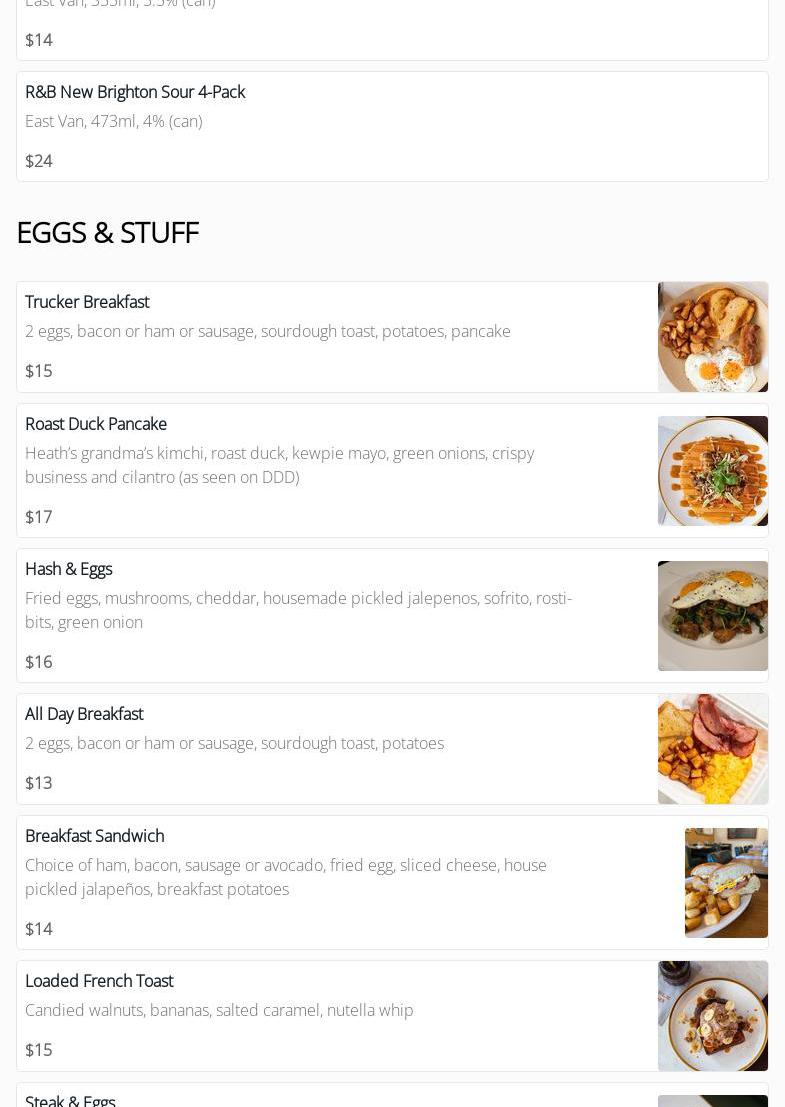Click the Breakfast Sandwich photo

tap(726, 883)
